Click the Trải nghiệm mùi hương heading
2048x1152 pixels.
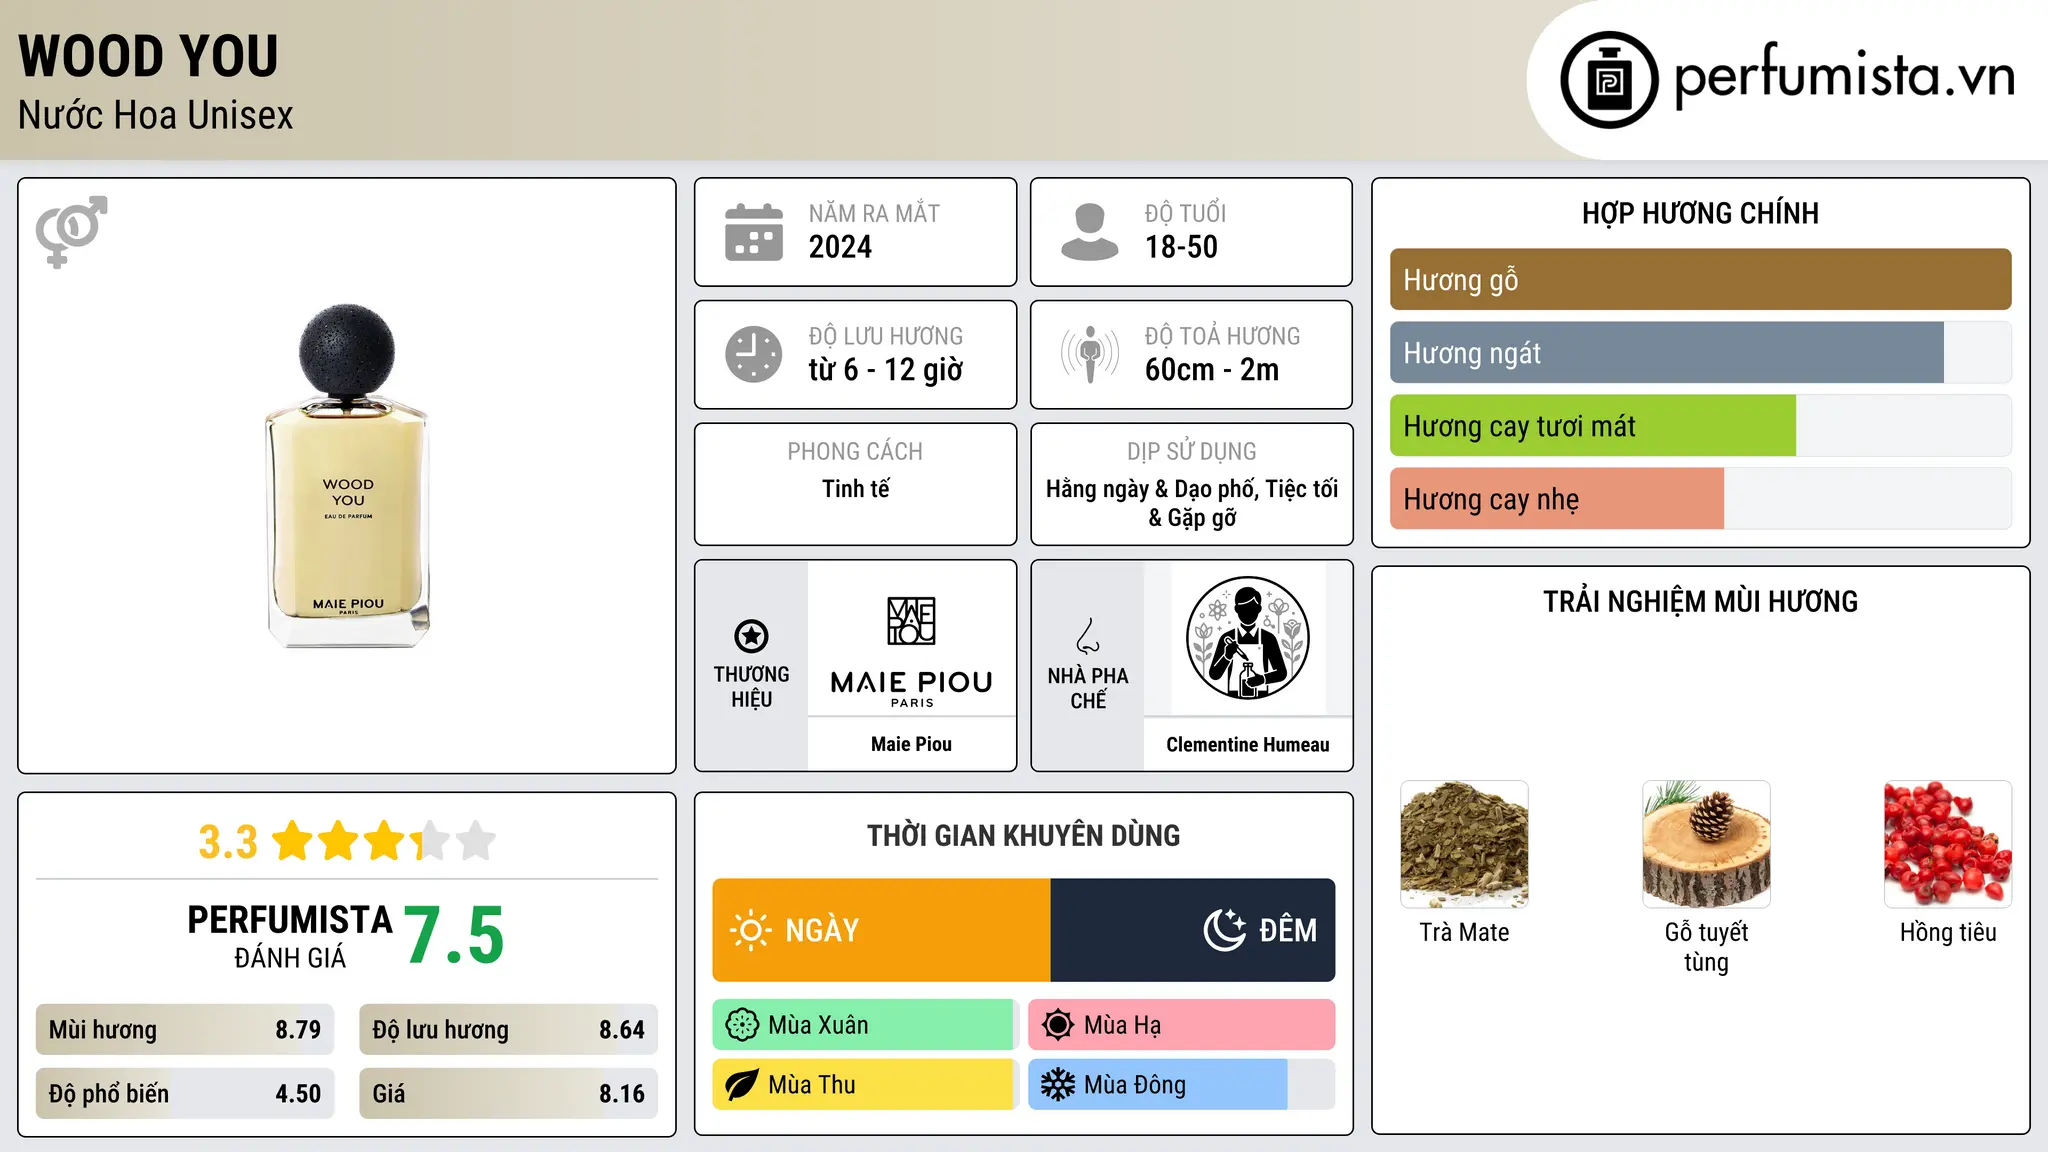1700,602
